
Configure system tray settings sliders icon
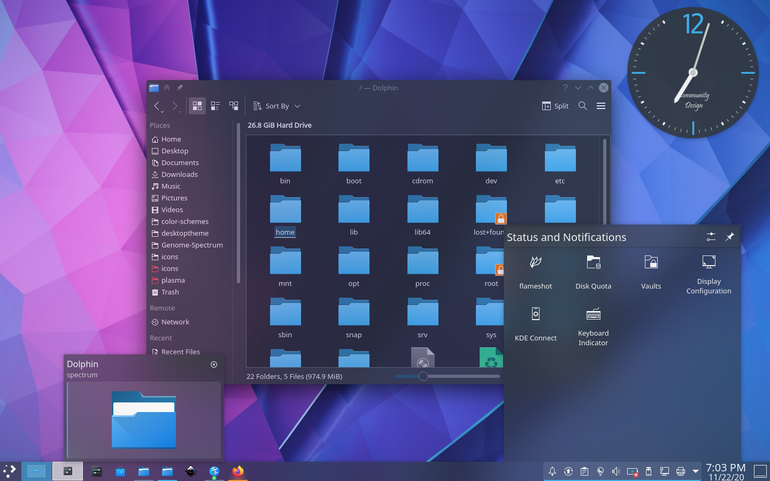coord(711,237)
